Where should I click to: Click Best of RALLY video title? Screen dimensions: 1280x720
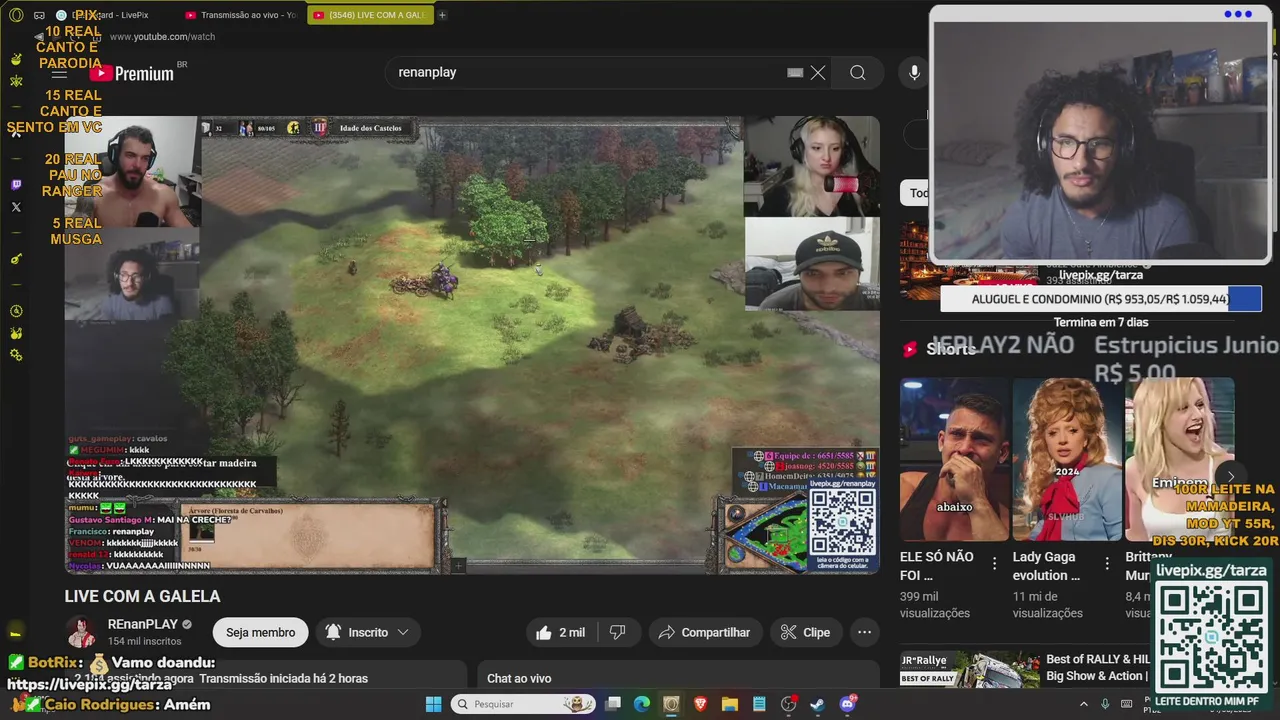pos(1098,667)
